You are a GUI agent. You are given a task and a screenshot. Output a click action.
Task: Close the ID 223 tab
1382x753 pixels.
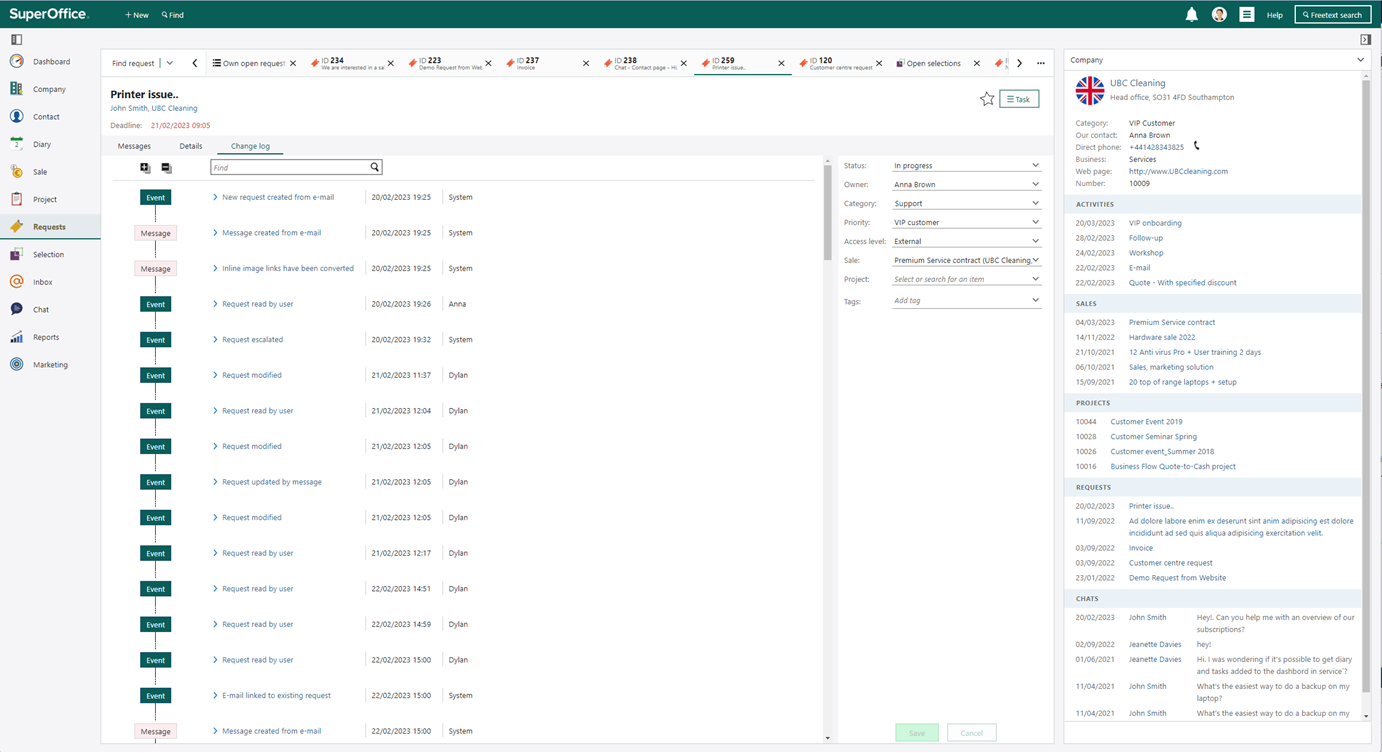(489, 64)
